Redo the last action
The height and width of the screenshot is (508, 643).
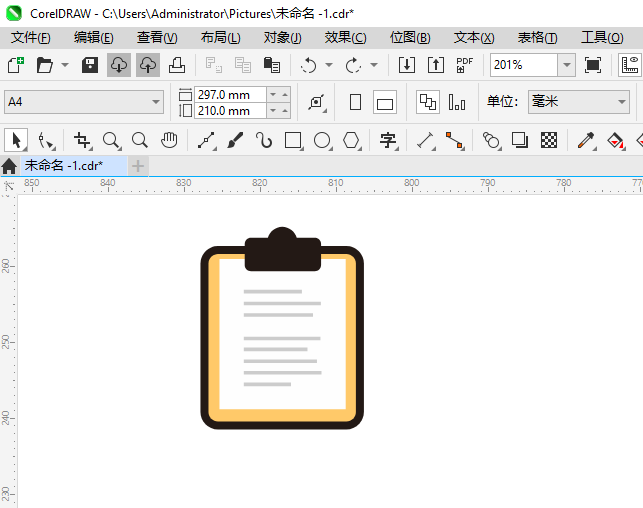(353, 65)
